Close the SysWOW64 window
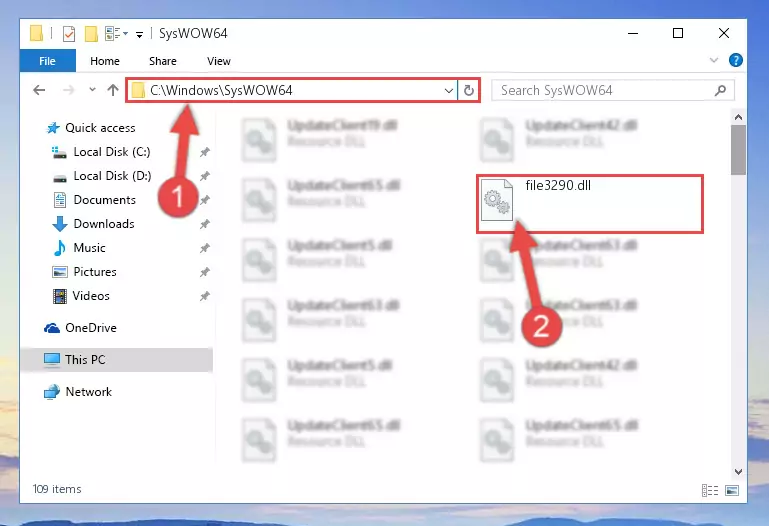Viewport: 769px width, 526px height. pyautogui.click(x=723, y=33)
